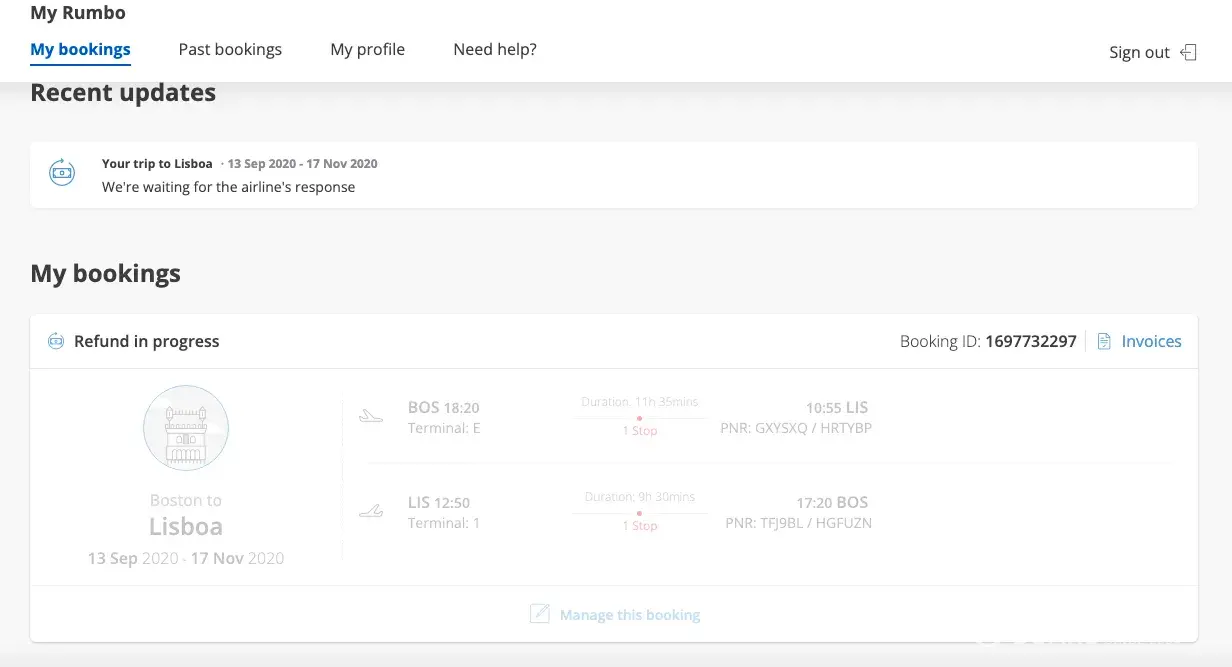Click Manage this booking
1232x667 pixels.
[x=629, y=615]
